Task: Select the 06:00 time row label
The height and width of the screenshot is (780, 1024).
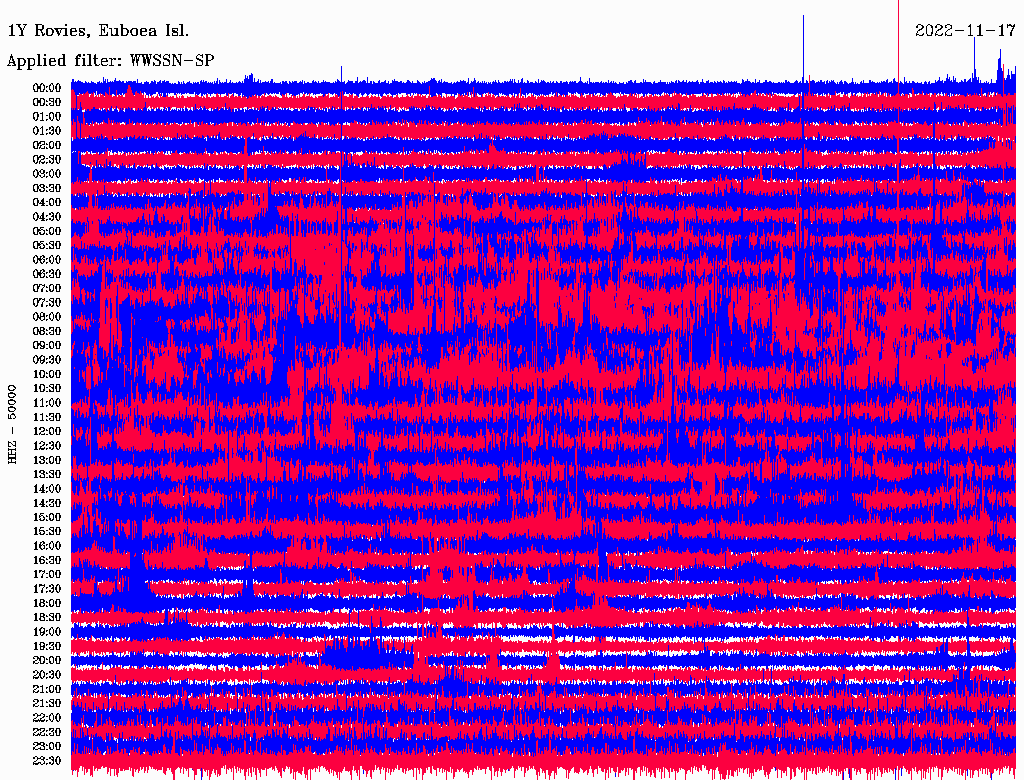Action: [x=47, y=259]
